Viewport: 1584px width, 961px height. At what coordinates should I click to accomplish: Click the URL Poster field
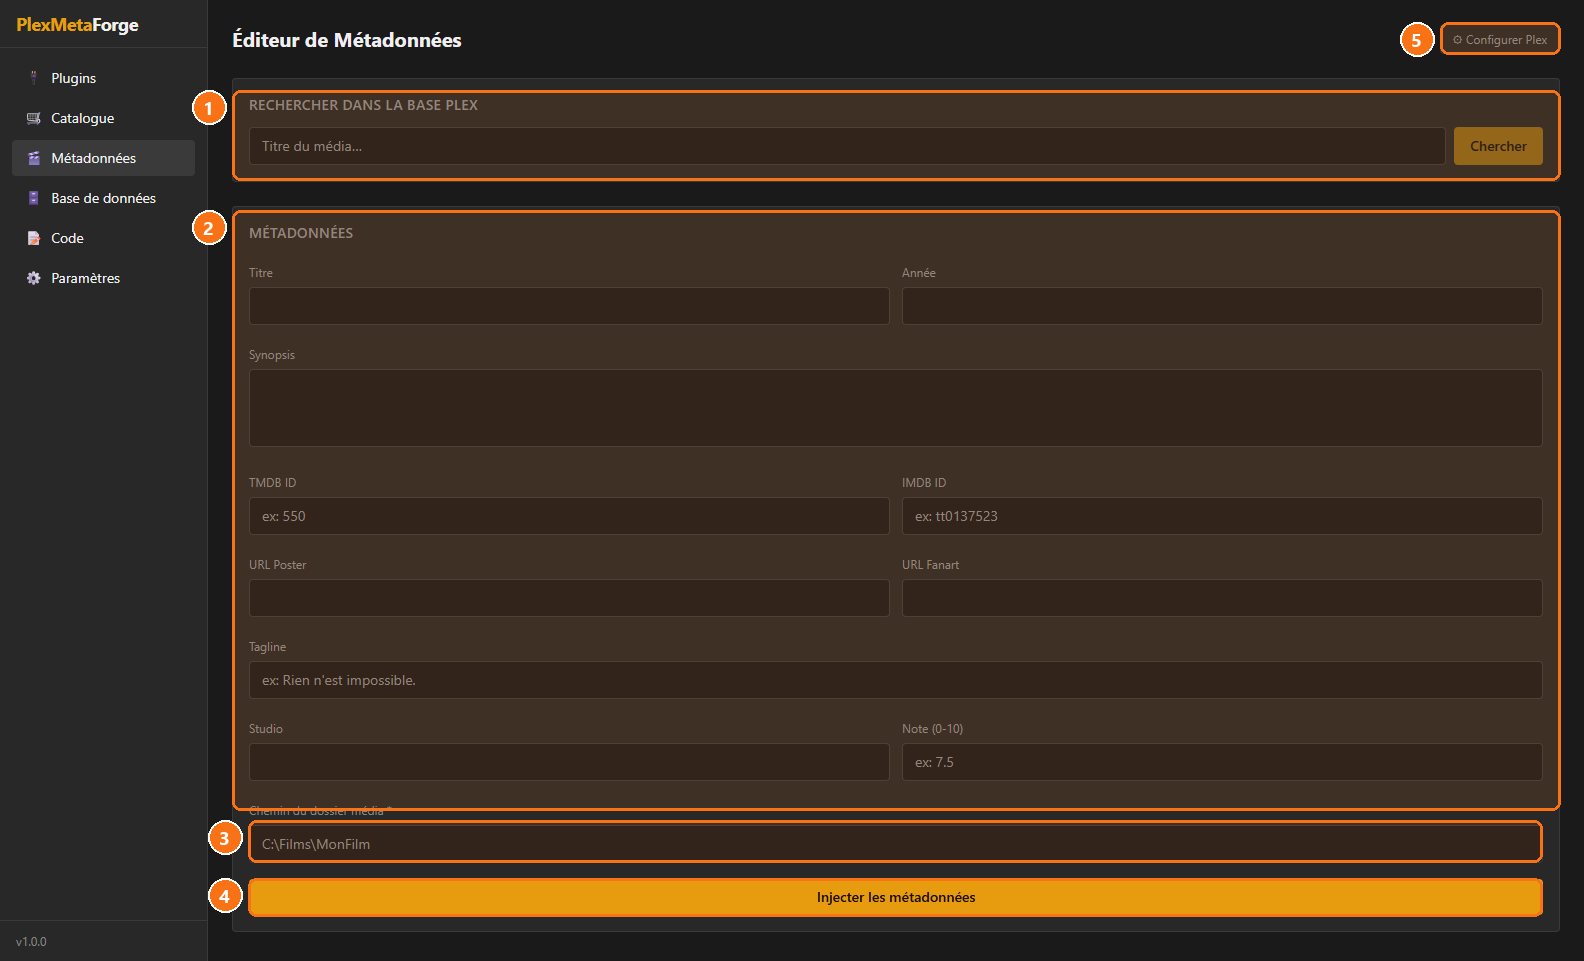coord(569,598)
